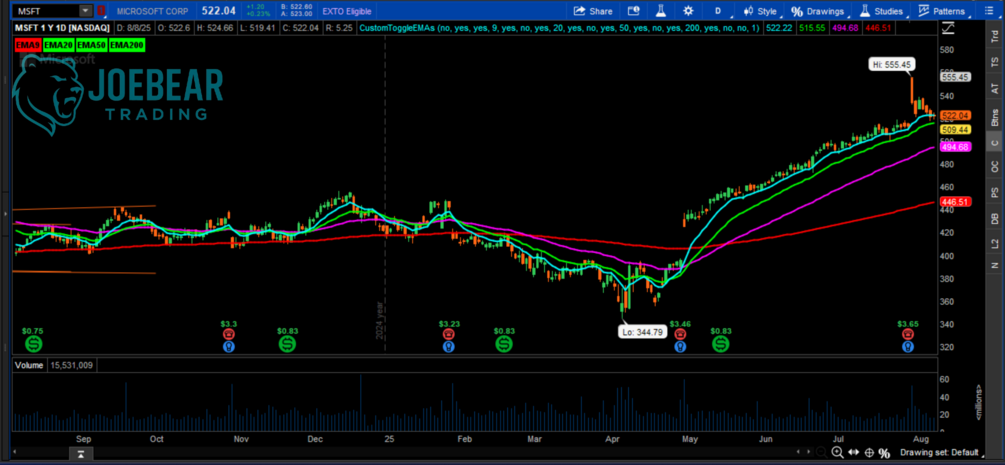Screen dimensions: 1005x465
Task: Select the C sidebar tab
Action: (x=995, y=143)
